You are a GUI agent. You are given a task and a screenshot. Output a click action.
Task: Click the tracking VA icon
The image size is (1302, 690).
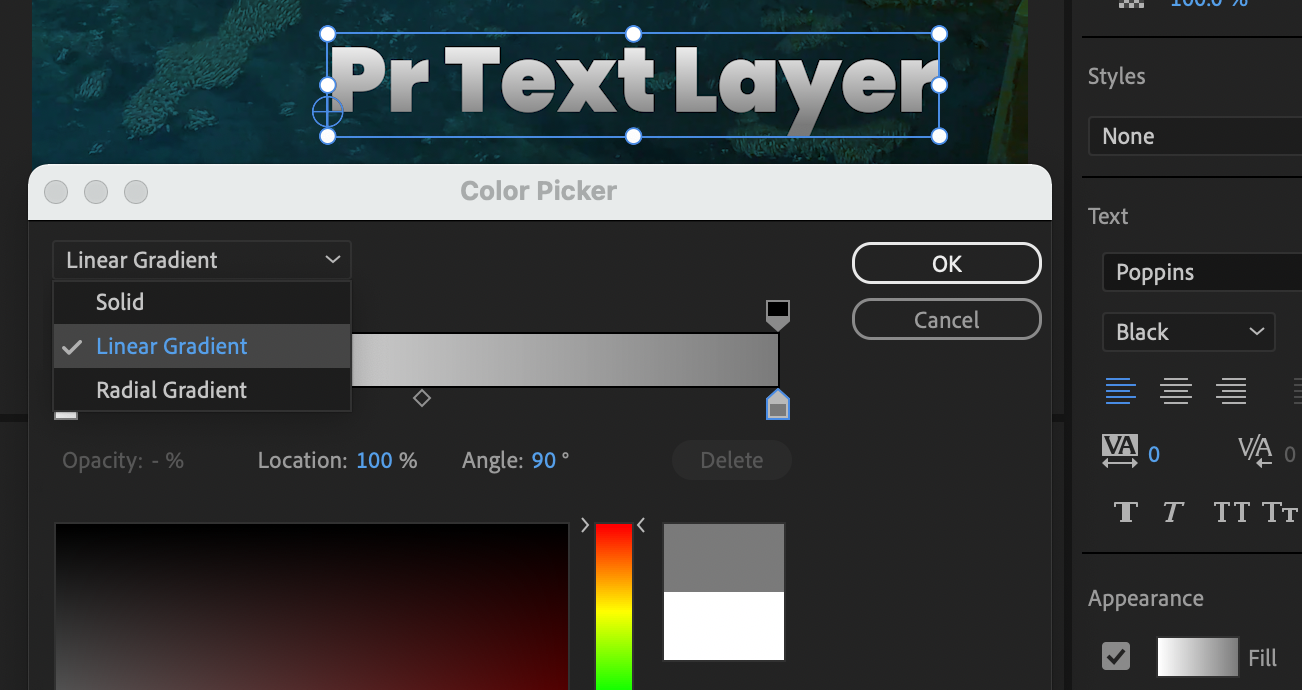(x=1120, y=451)
